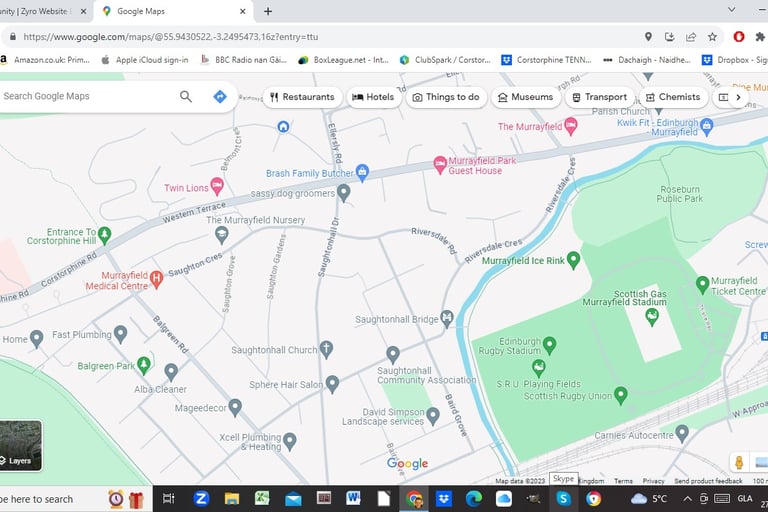Click the David Simpson Landscape services pin
Screen dimensions: 768x512
(432, 416)
